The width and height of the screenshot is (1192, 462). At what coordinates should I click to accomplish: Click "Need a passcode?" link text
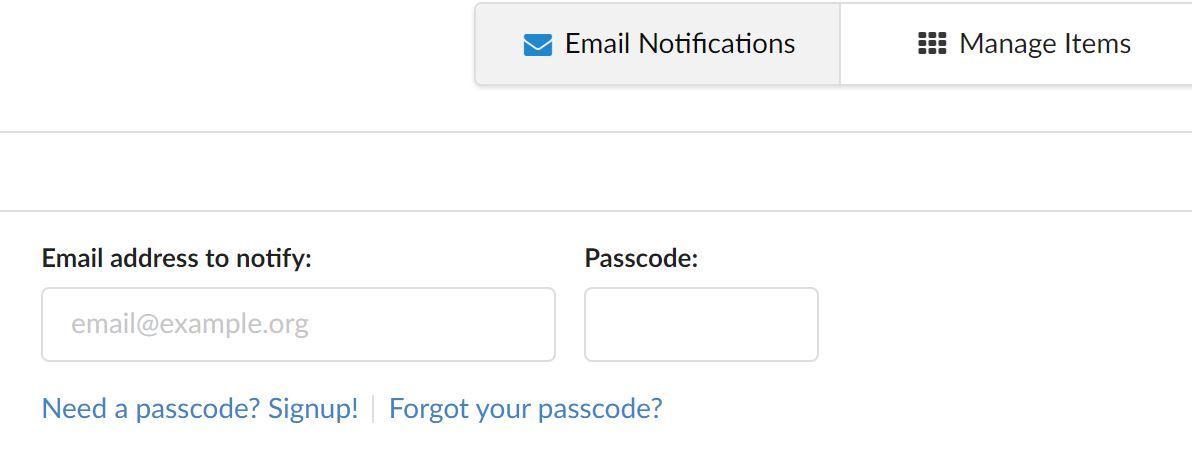click(x=152, y=408)
